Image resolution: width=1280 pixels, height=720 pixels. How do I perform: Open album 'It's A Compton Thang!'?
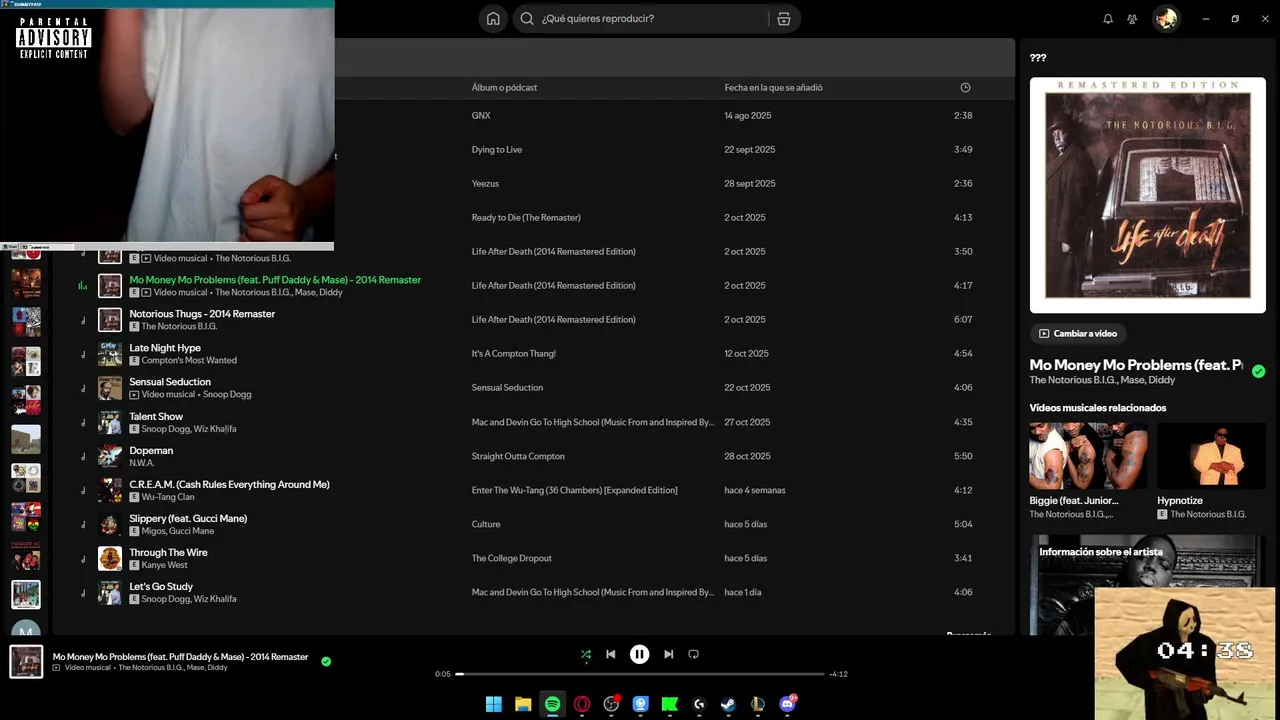pyautogui.click(x=514, y=354)
